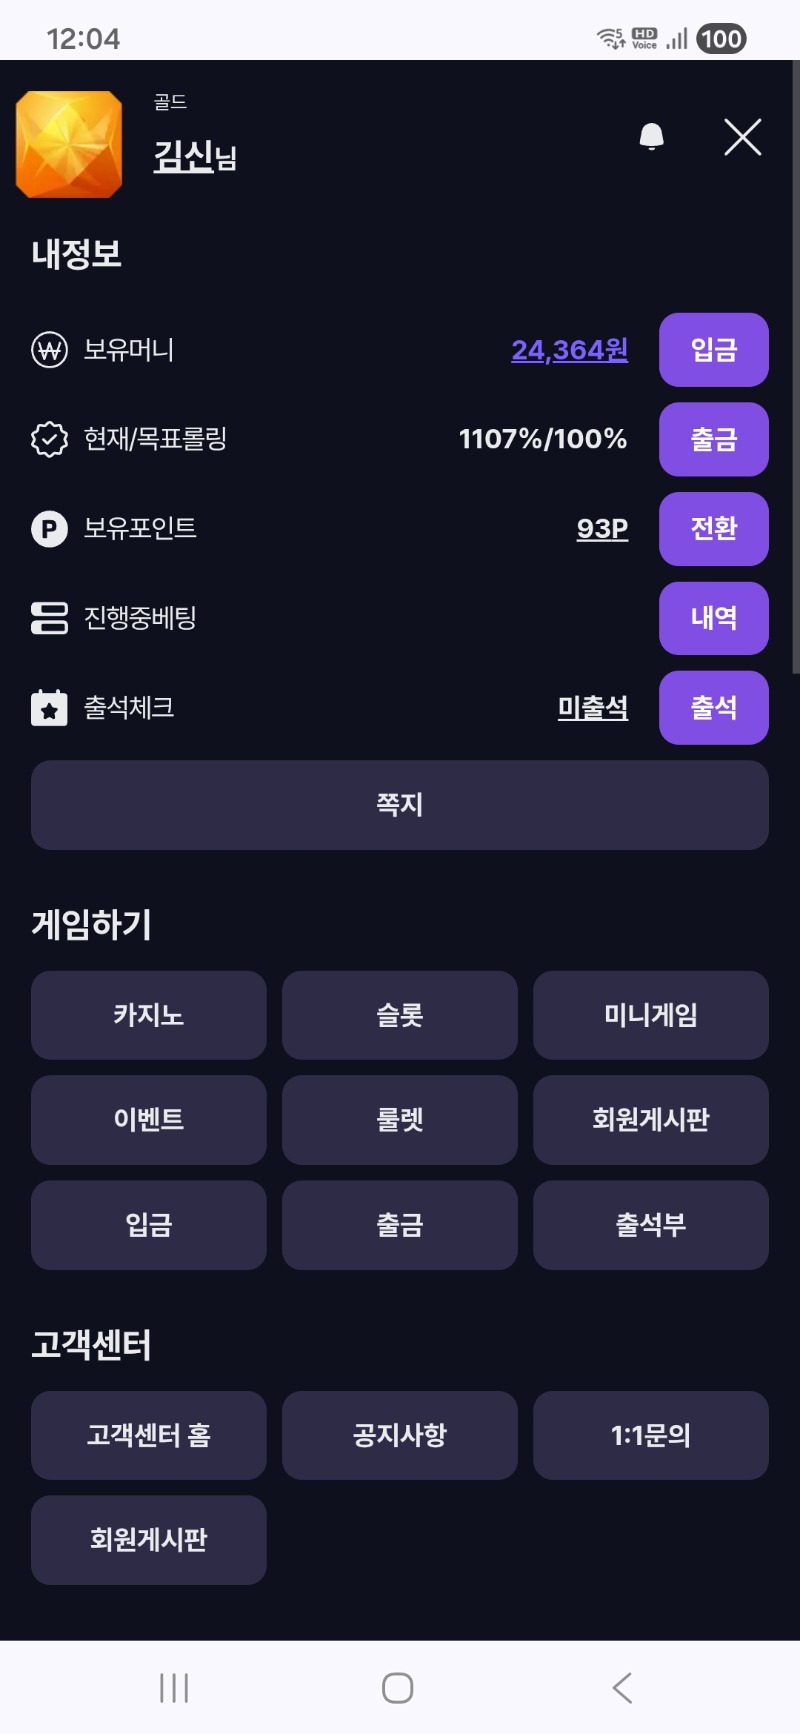Open the 카지노 game menu

click(x=149, y=1015)
